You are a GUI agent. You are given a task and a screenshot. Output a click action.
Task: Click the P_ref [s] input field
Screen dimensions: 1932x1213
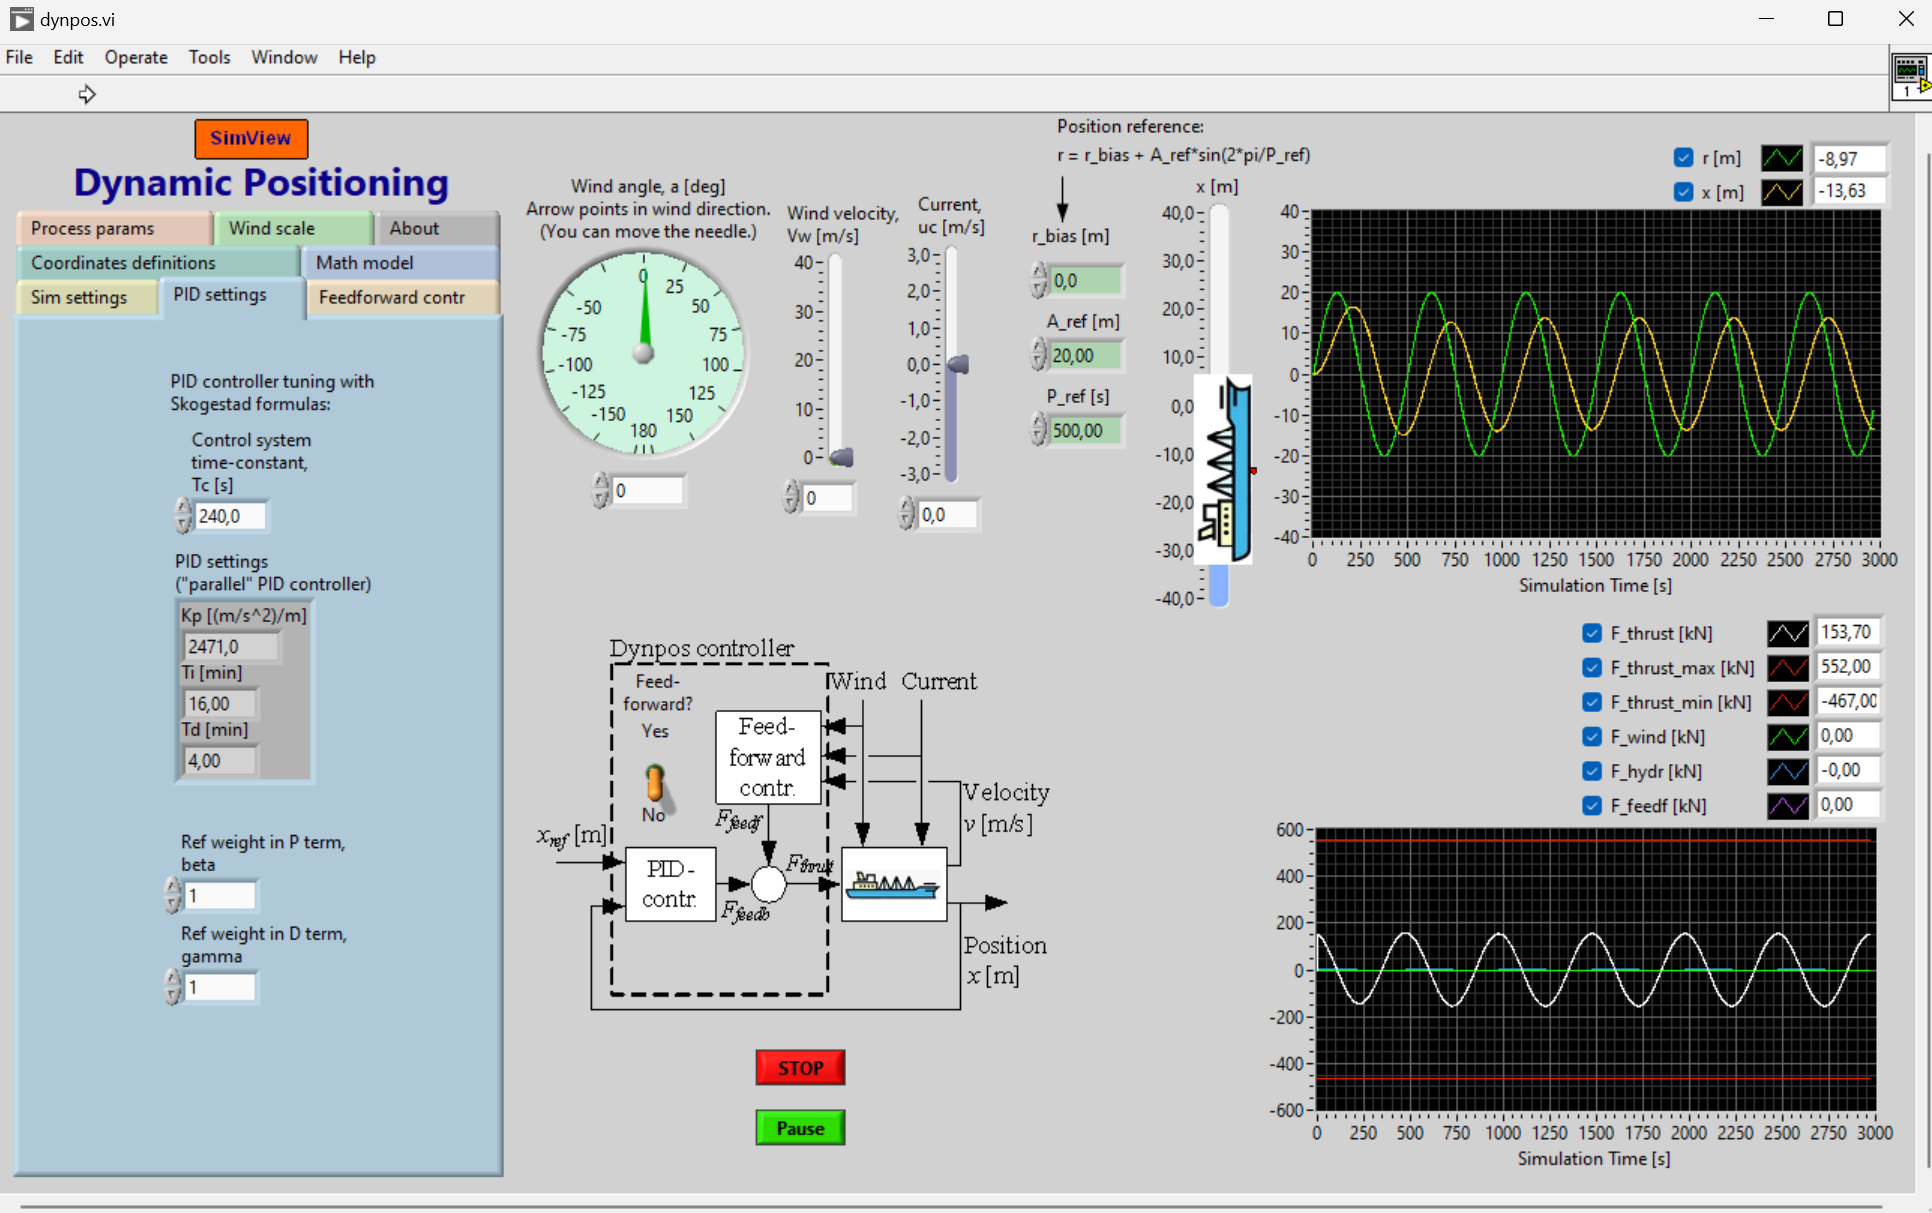tap(1083, 431)
